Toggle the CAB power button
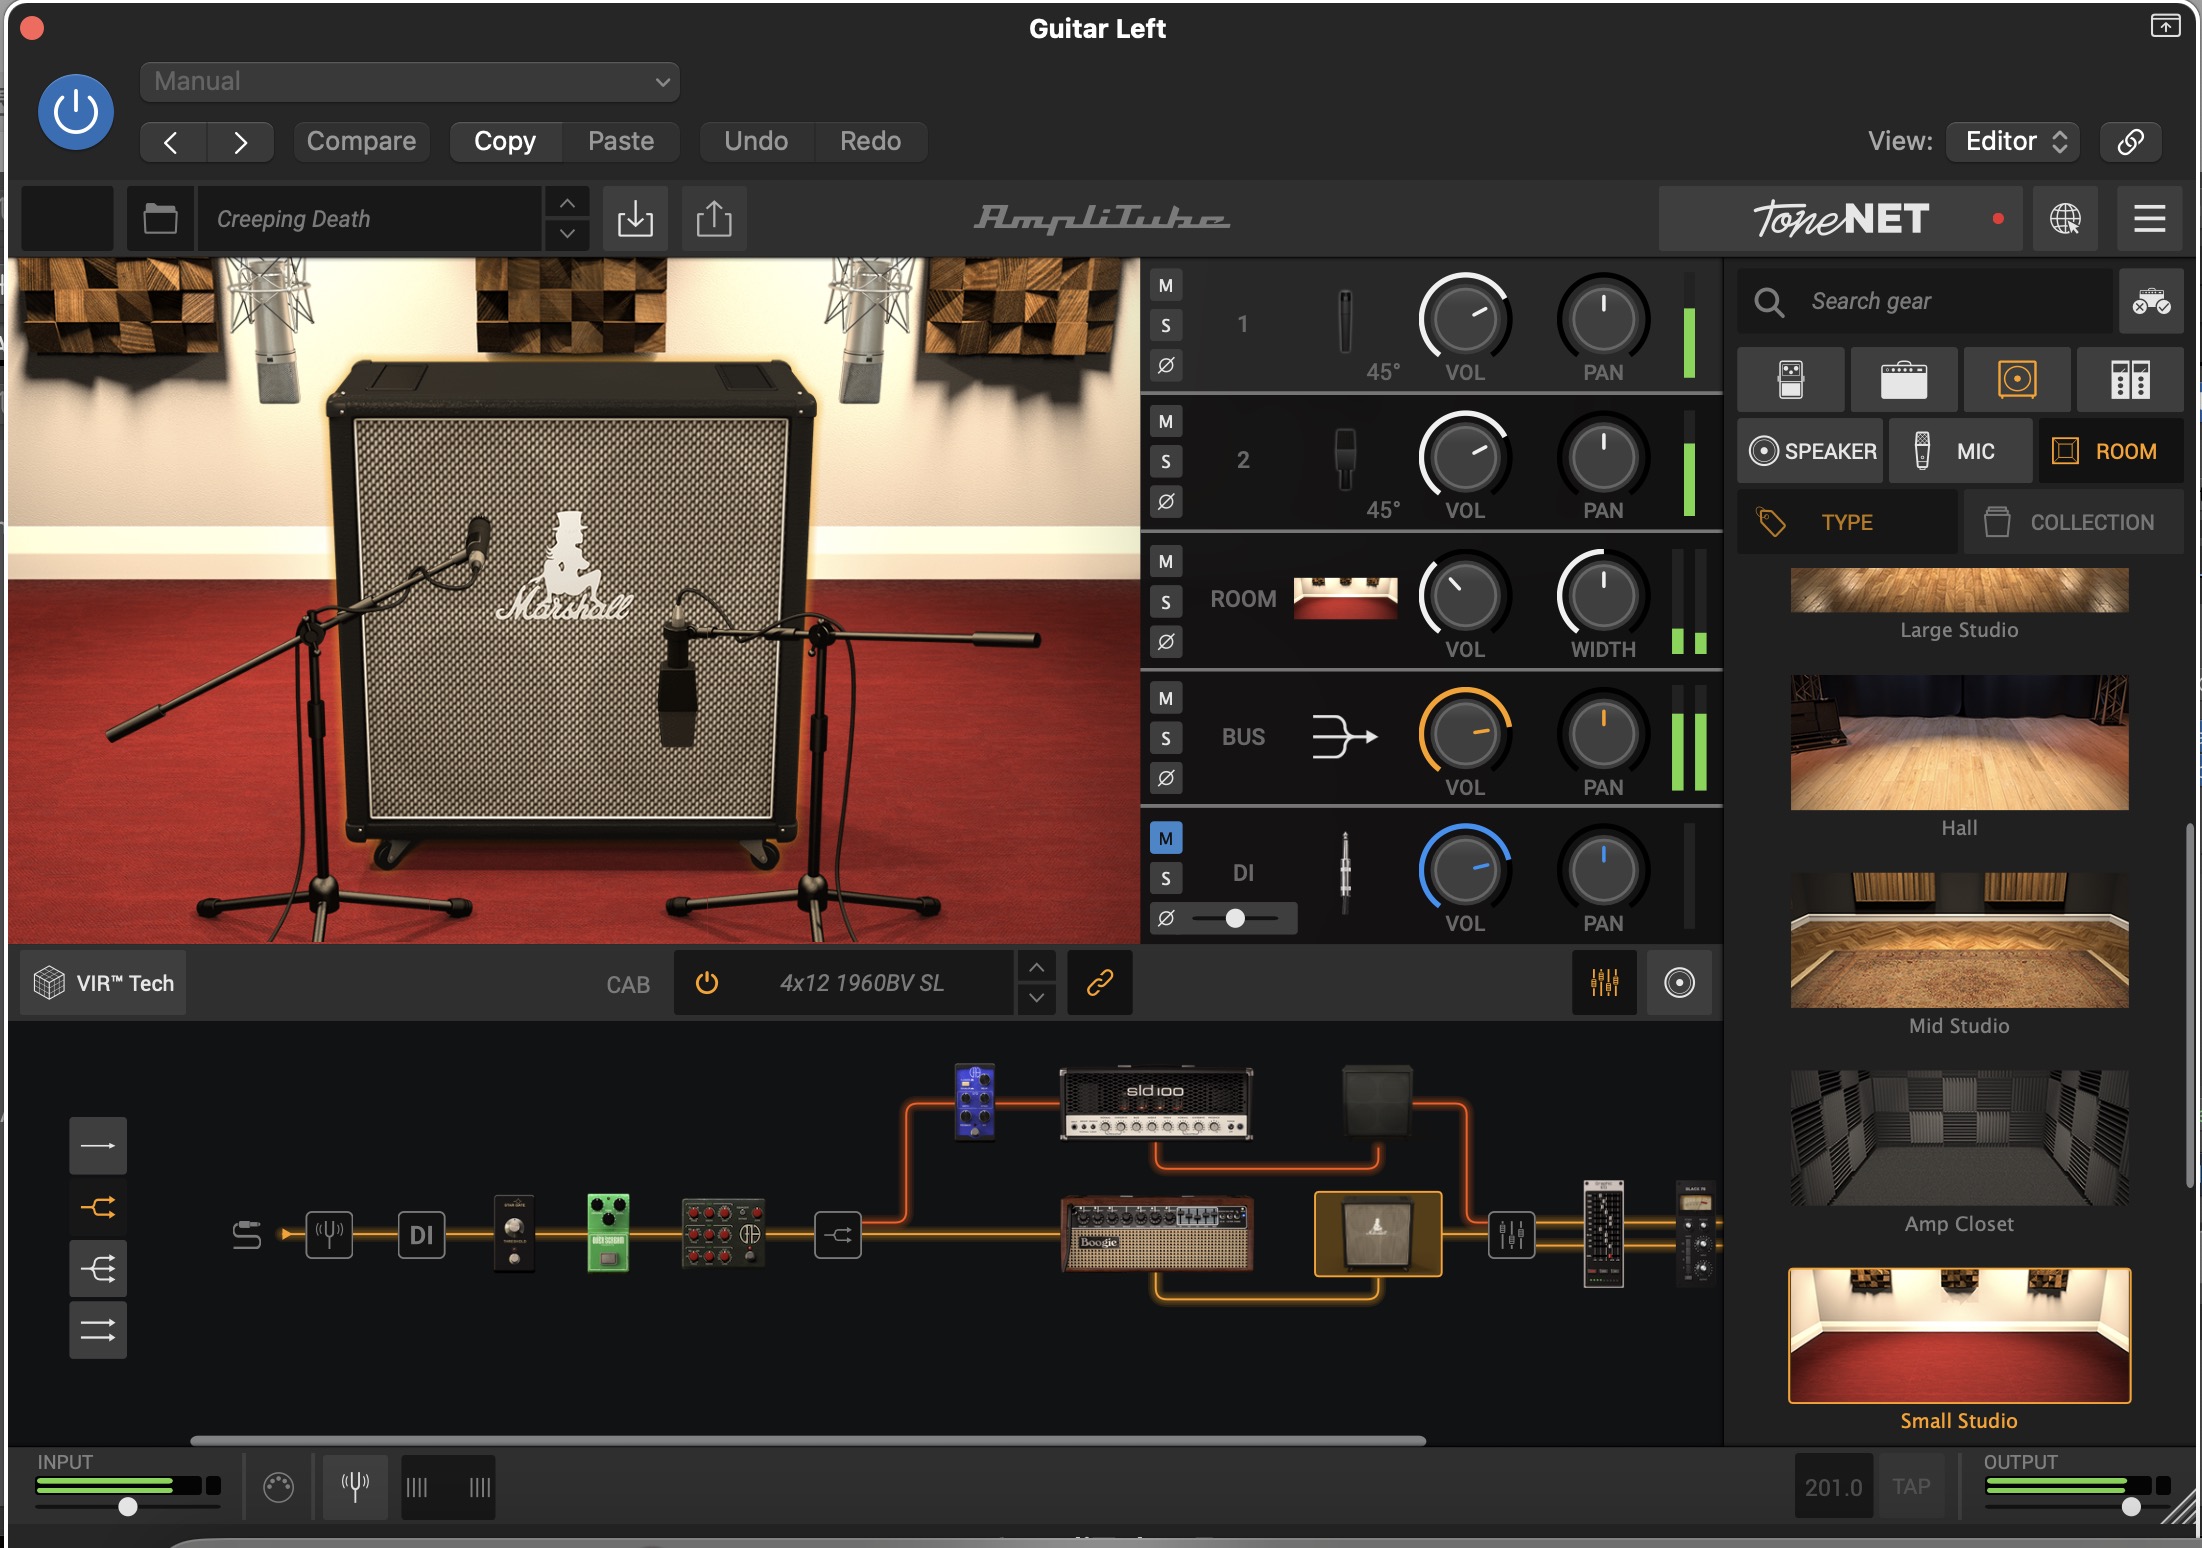 point(707,983)
